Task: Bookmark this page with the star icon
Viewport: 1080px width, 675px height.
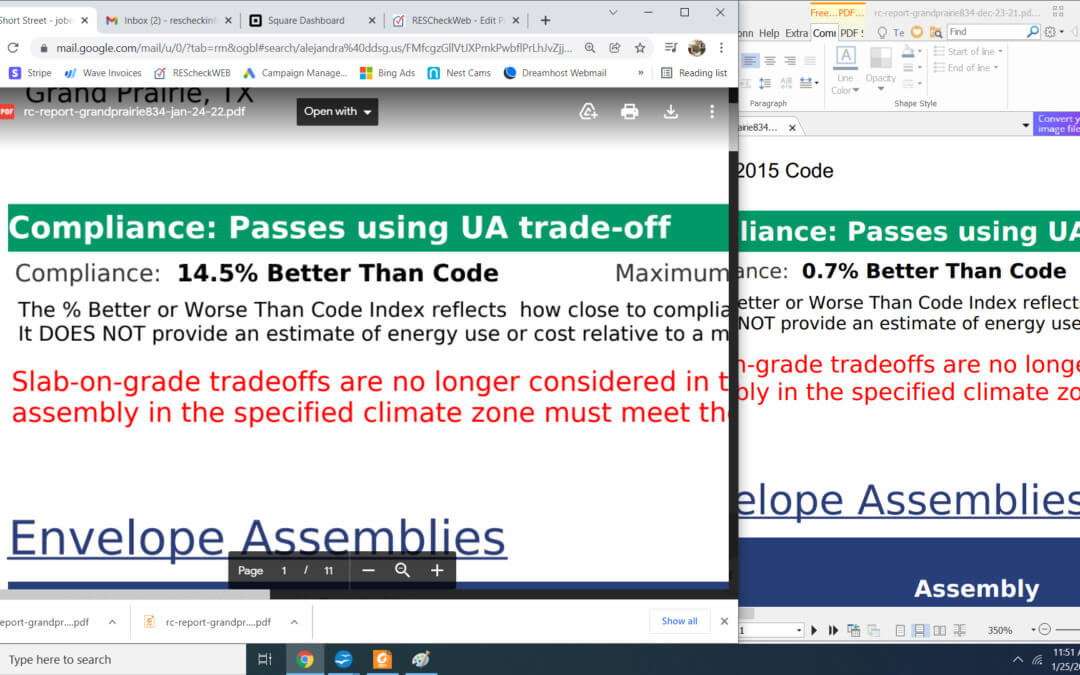Action: [640, 47]
